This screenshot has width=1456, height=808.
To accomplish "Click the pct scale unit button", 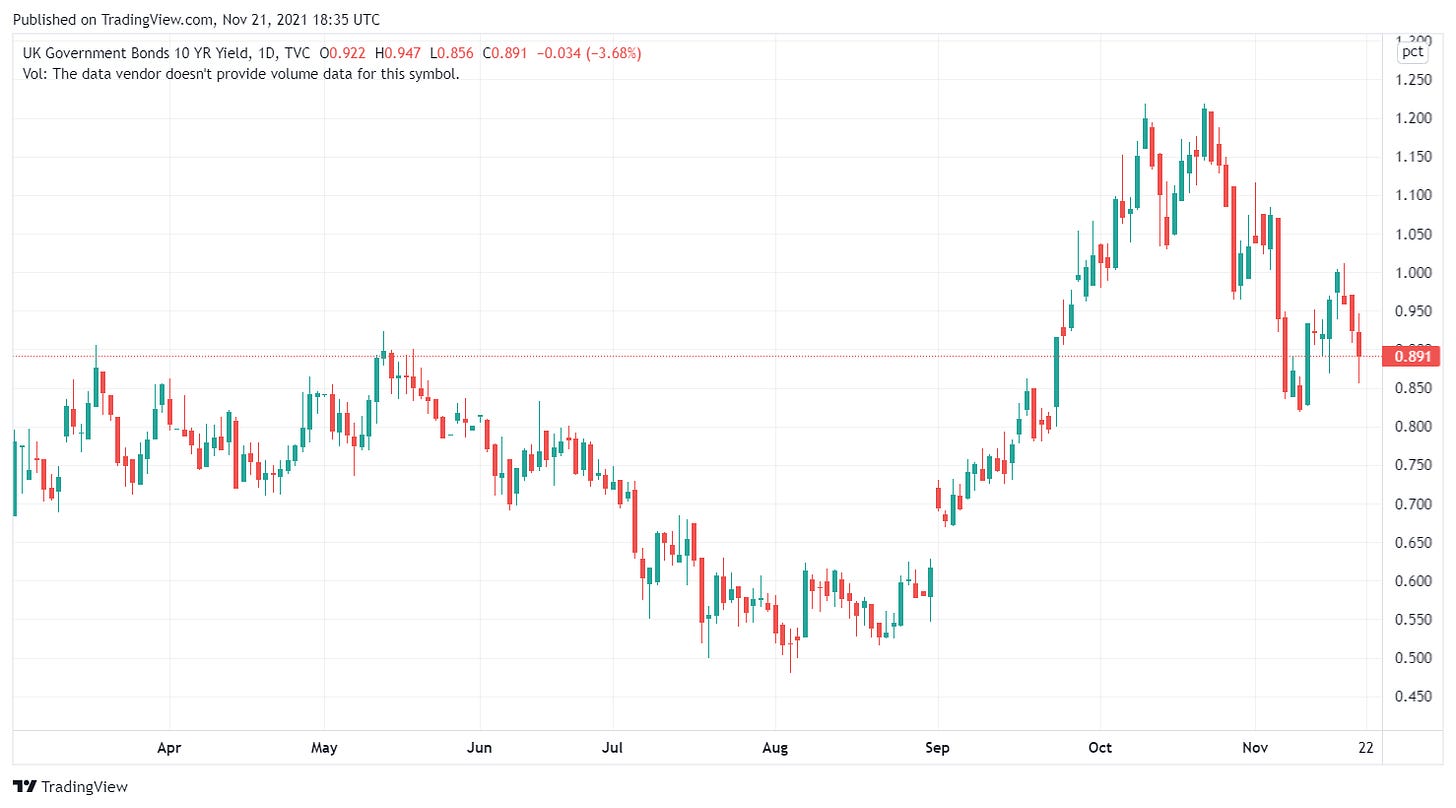I will click(1413, 51).
